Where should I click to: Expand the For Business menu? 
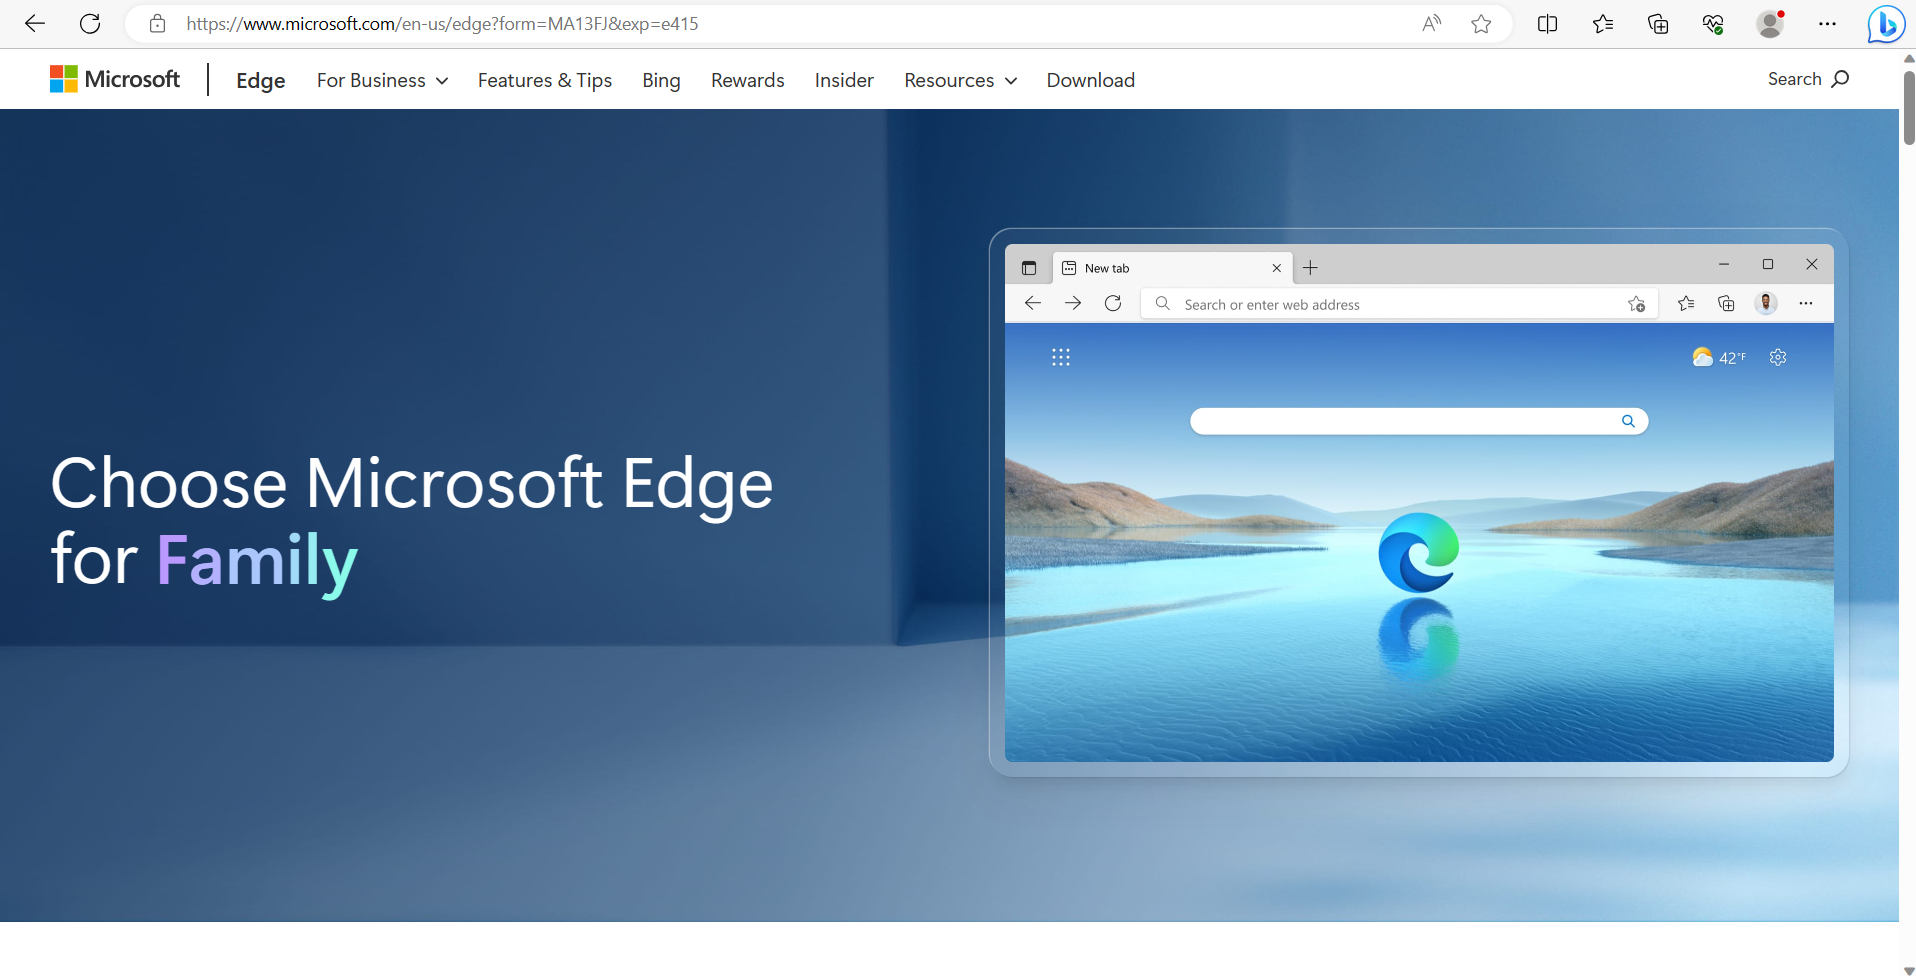[x=382, y=80]
